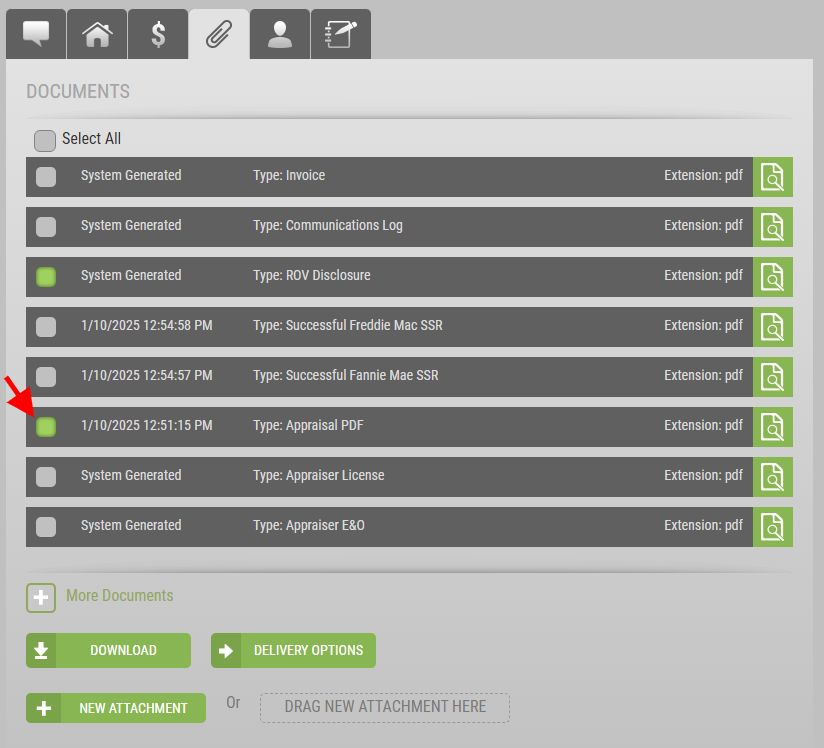
Task: Preview the ROV Disclosure document icon
Action: (x=772, y=276)
